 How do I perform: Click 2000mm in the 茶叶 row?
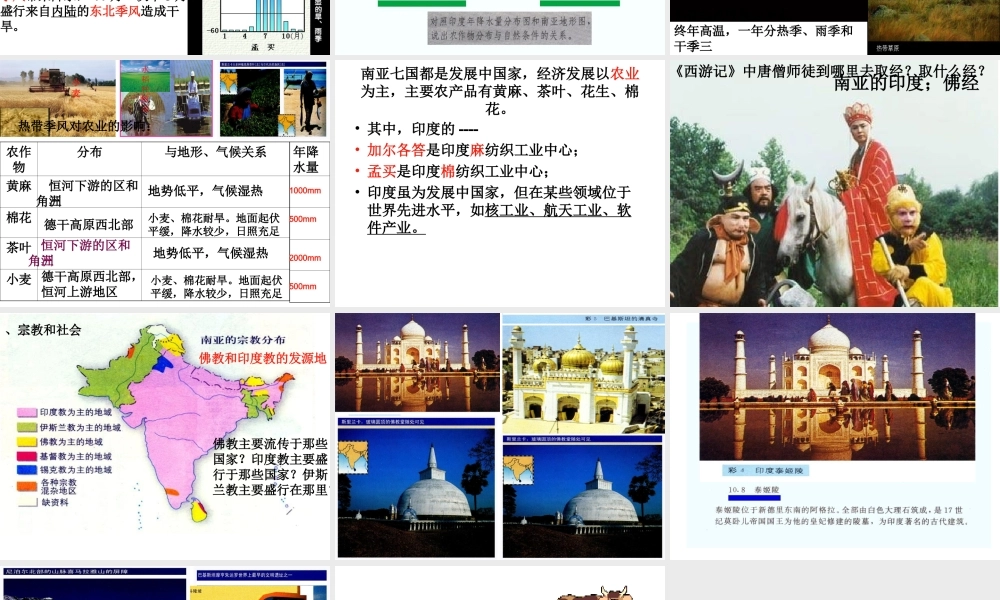tap(305, 258)
